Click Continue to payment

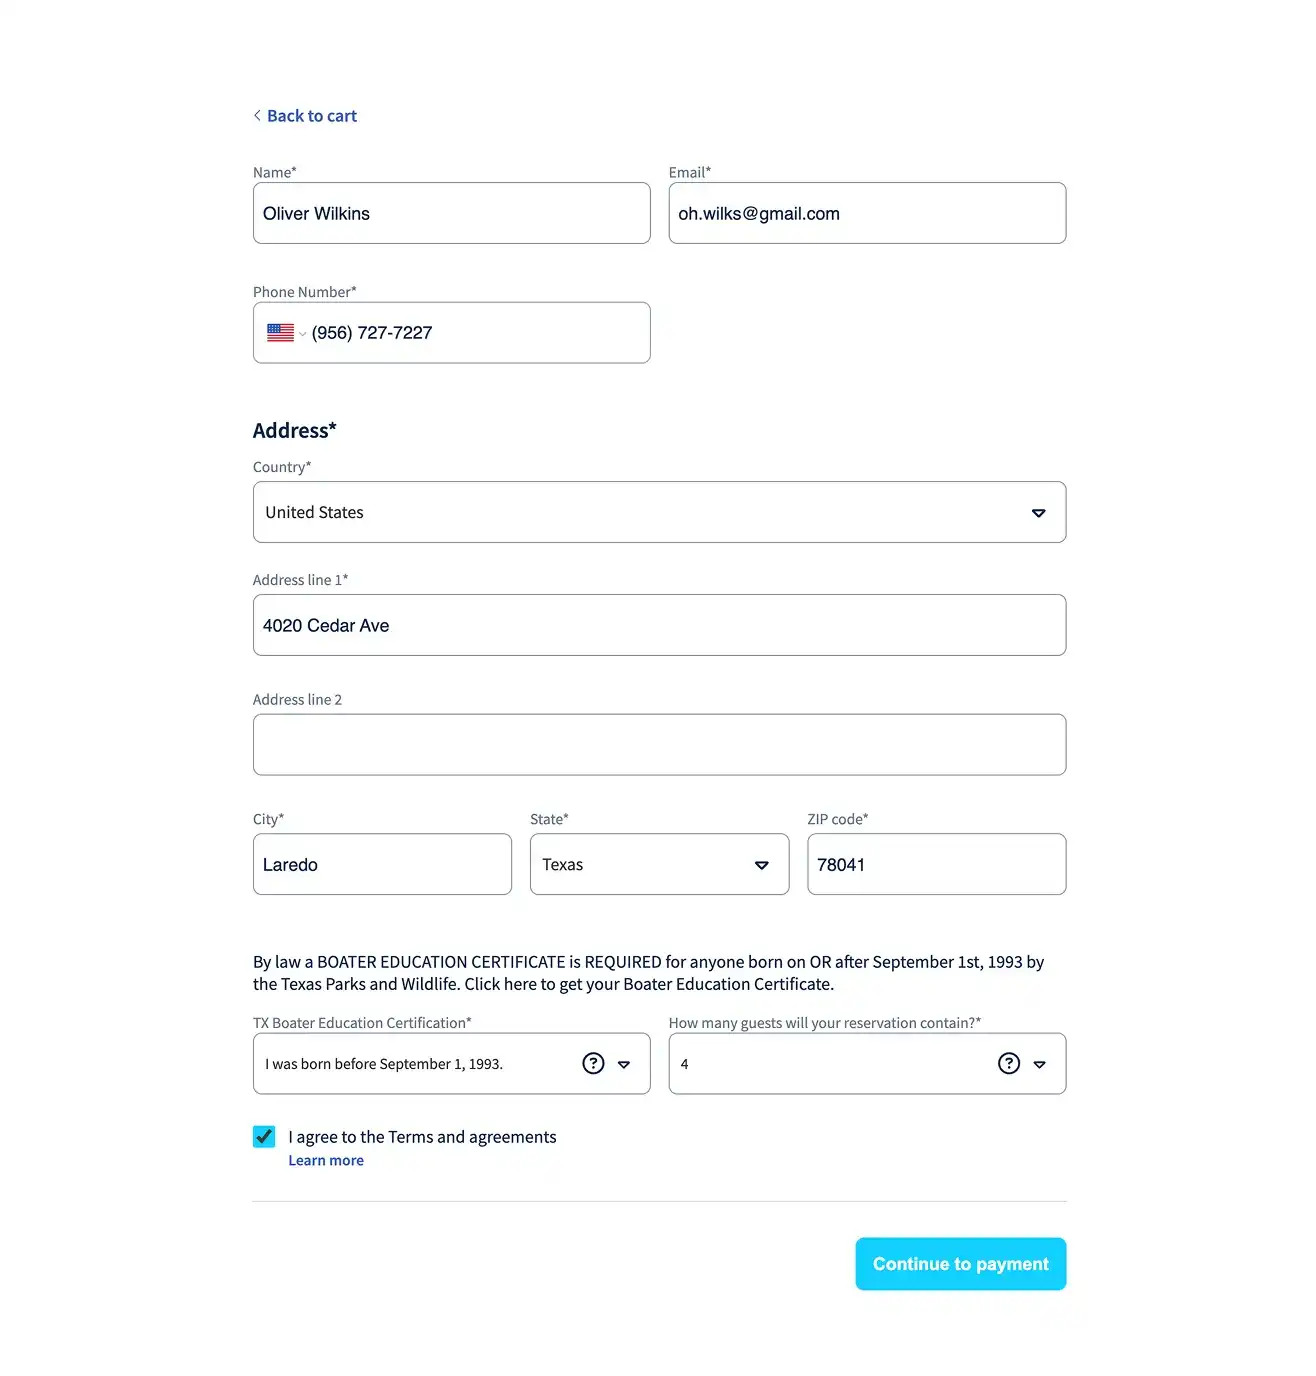(959, 1263)
